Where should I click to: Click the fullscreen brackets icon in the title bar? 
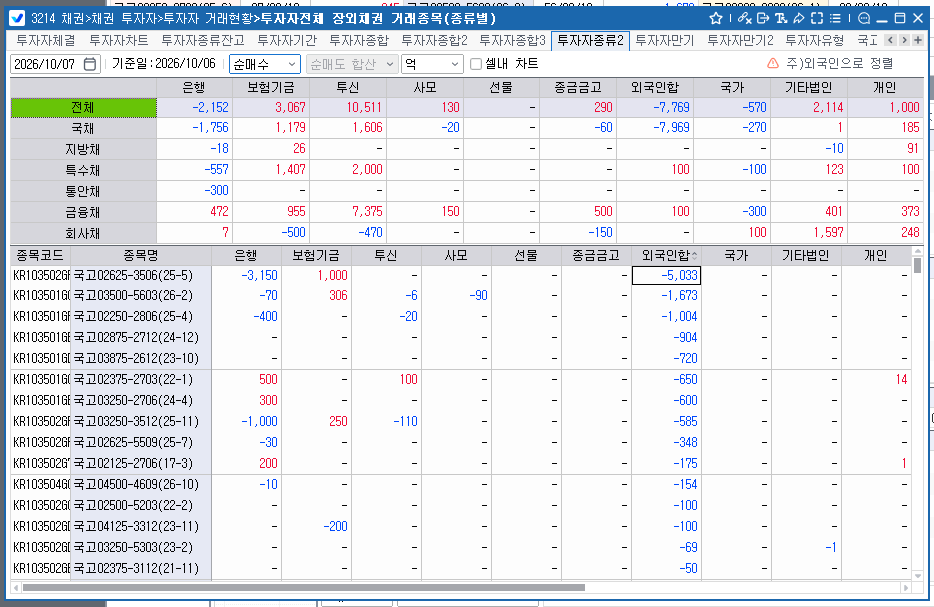[817, 18]
